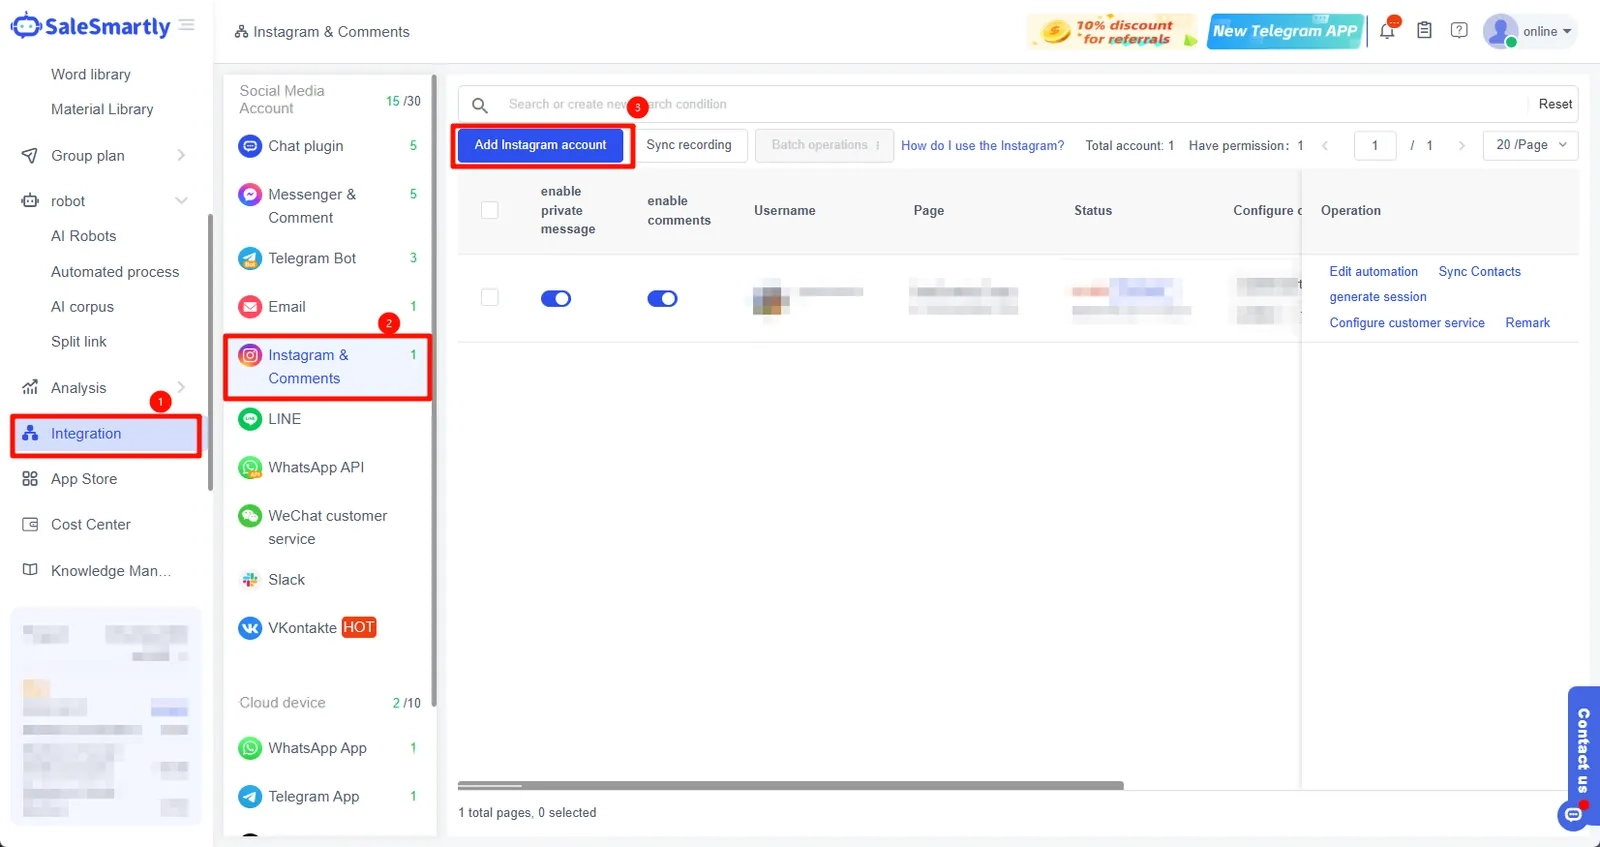
Task: Open Messenger & Comment channel
Action: tap(328, 206)
